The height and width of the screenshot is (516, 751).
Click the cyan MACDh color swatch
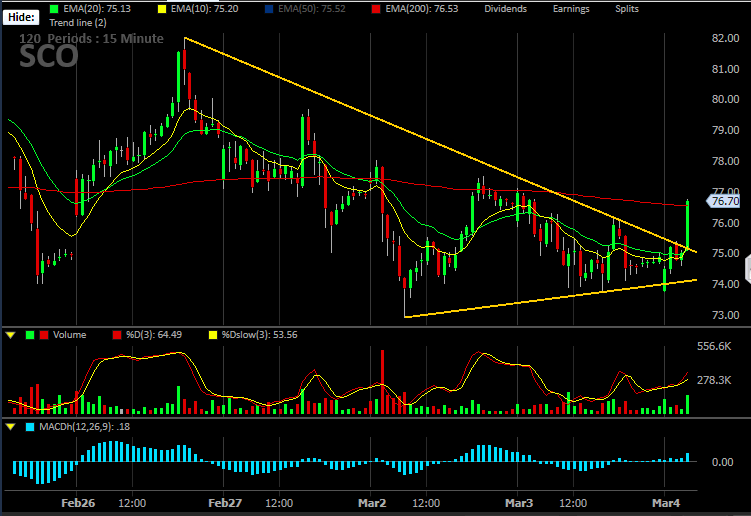pyautogui.click(x=30, y=426)
